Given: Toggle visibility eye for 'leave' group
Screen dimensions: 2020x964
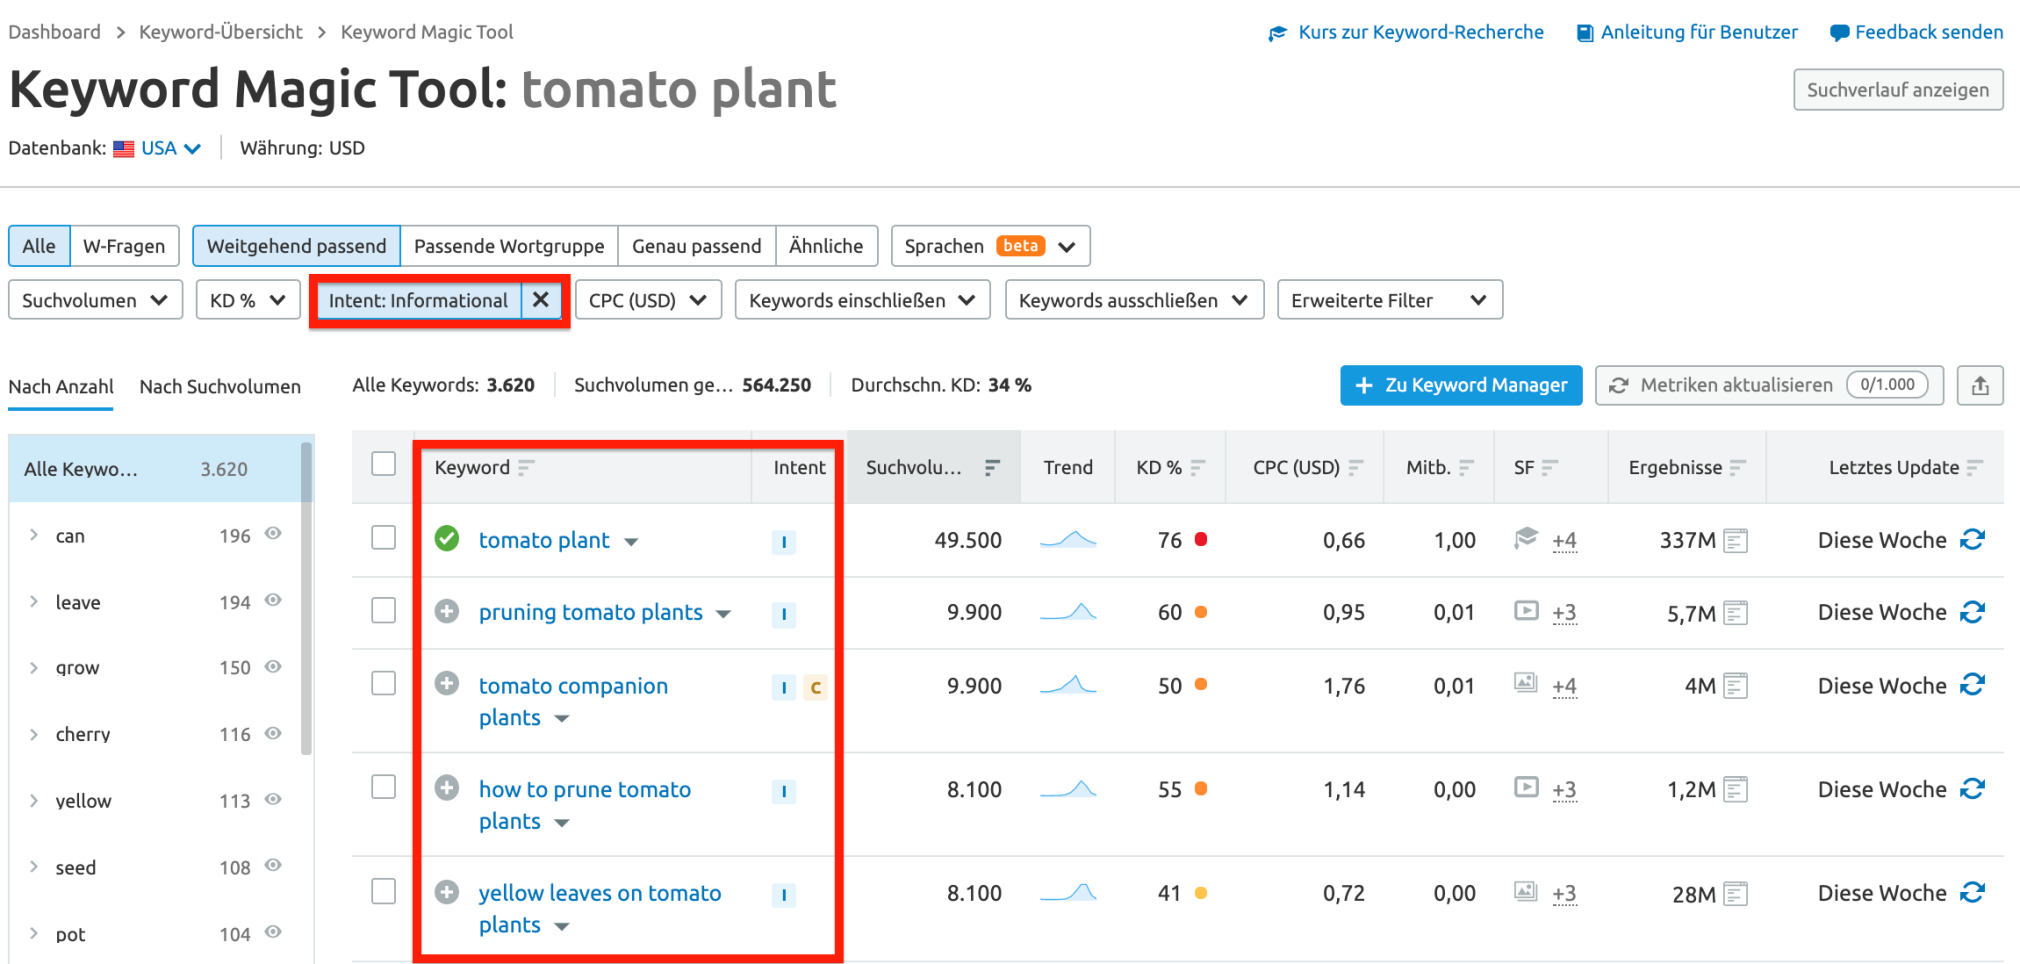Looking at the screenshot, I should (273, 600).
